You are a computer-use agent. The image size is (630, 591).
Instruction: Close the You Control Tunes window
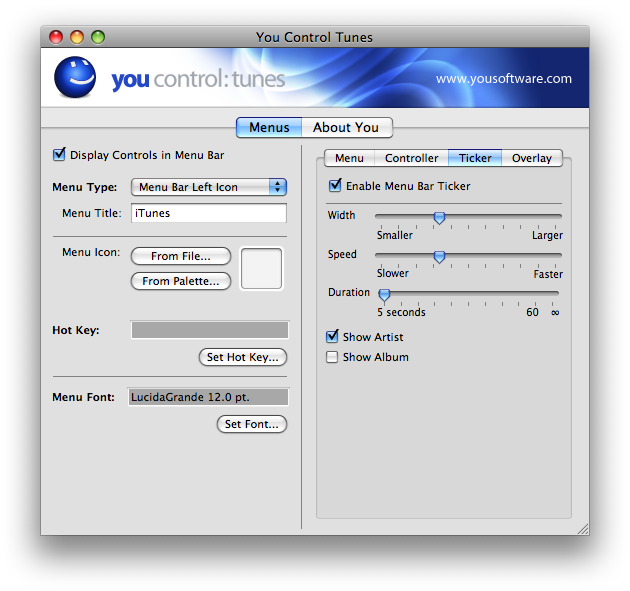(x=56, y=37)
